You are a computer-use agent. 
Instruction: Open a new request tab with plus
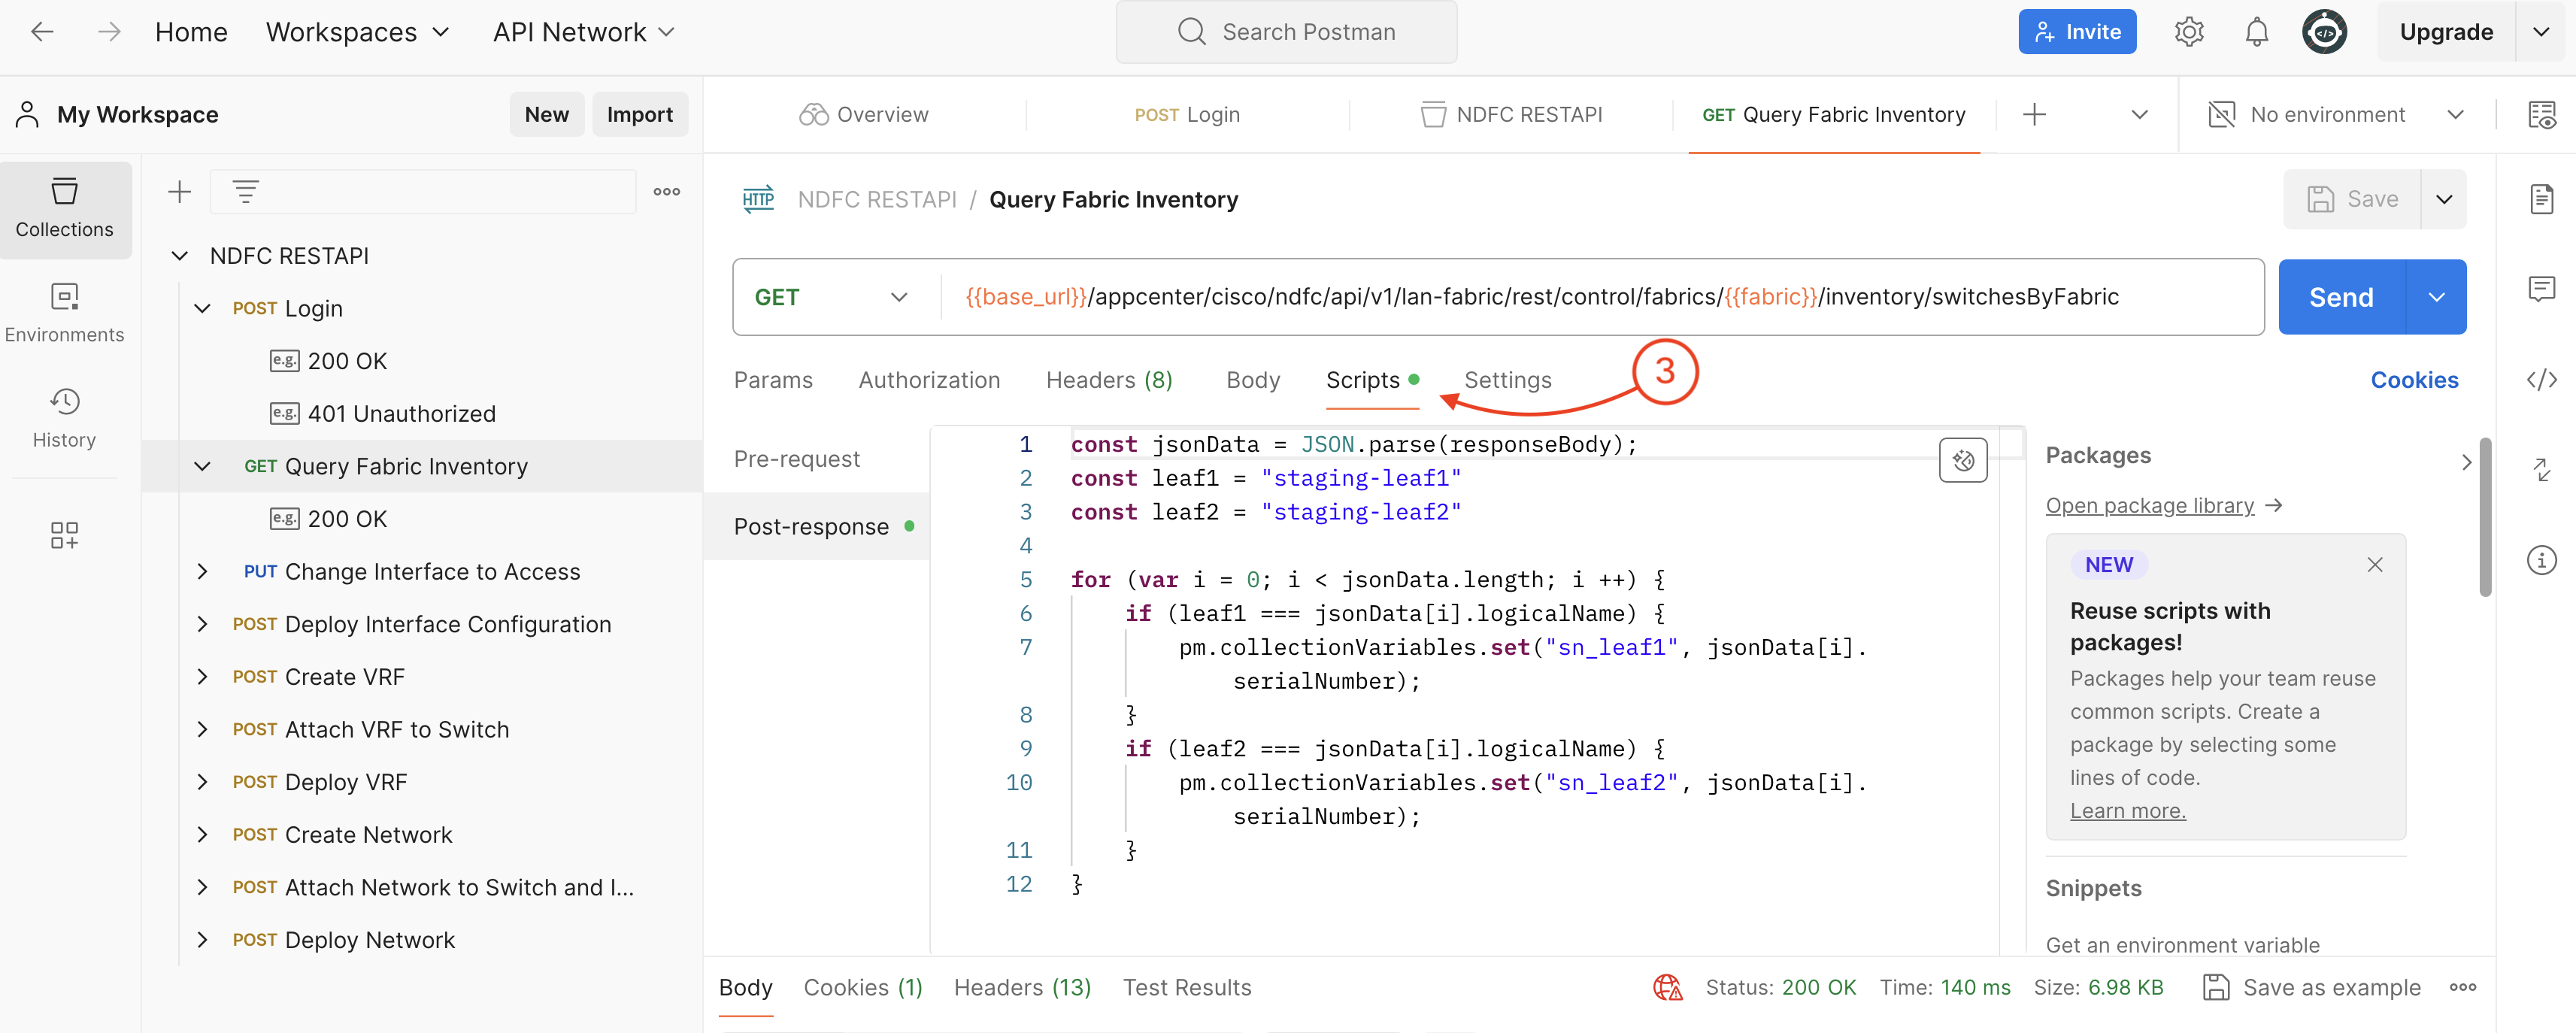click(2034, 115)
